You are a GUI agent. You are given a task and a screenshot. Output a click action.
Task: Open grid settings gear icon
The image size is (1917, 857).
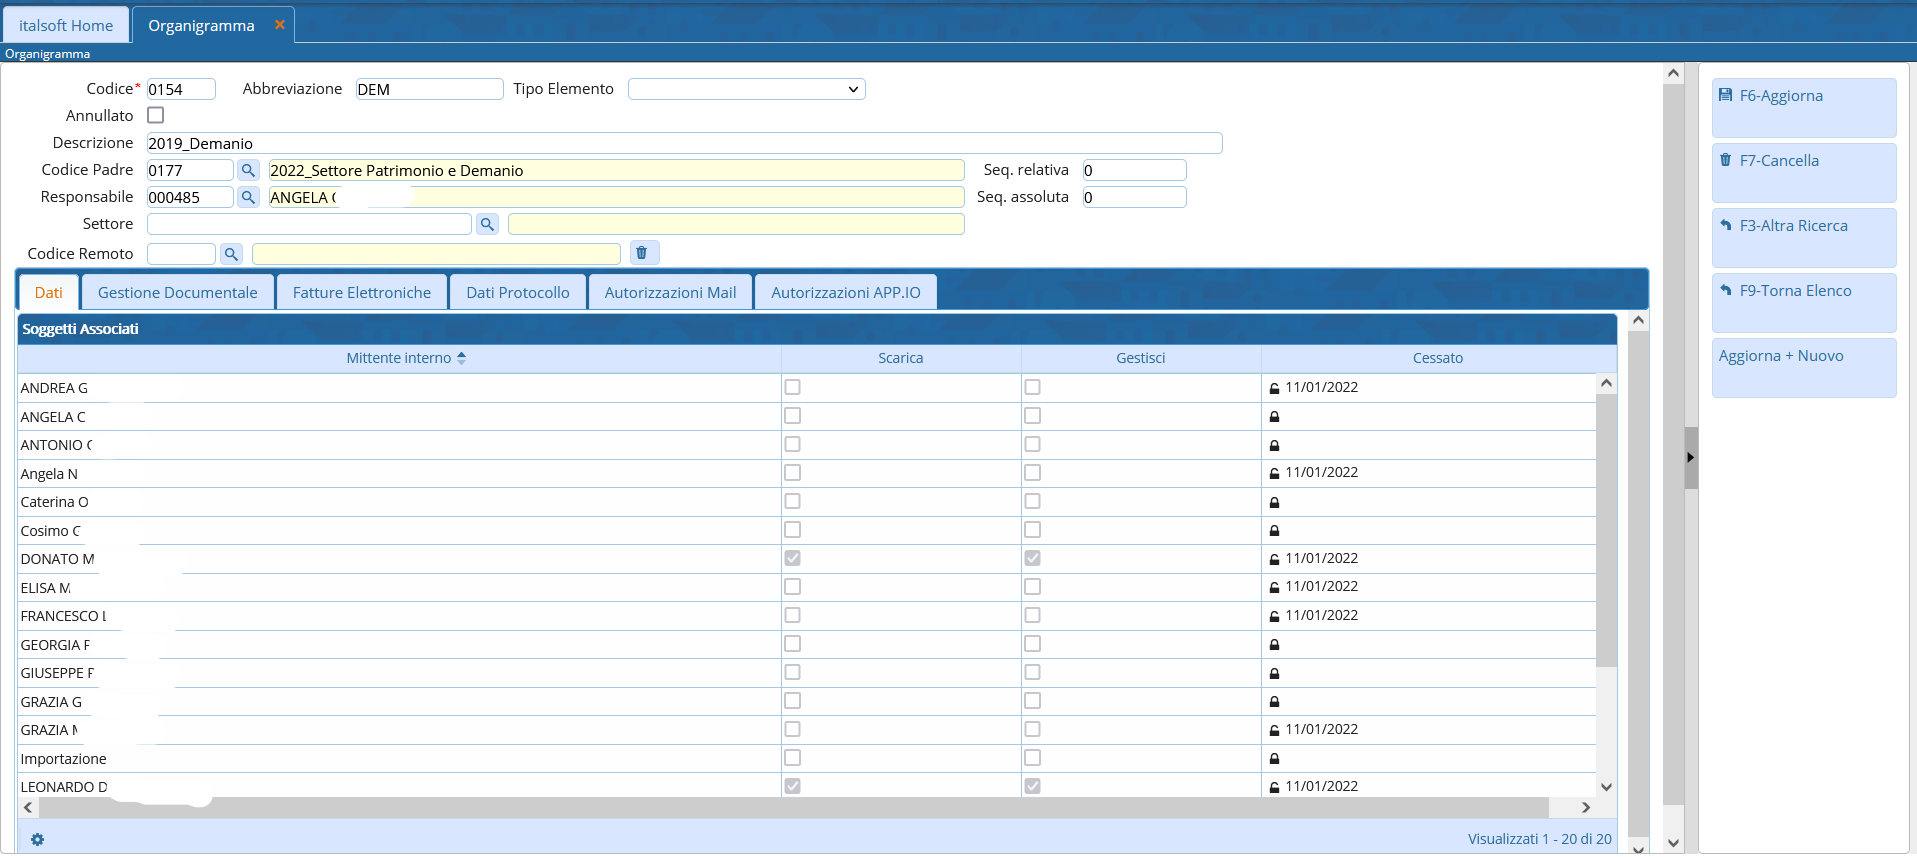[x=37, y=840]
